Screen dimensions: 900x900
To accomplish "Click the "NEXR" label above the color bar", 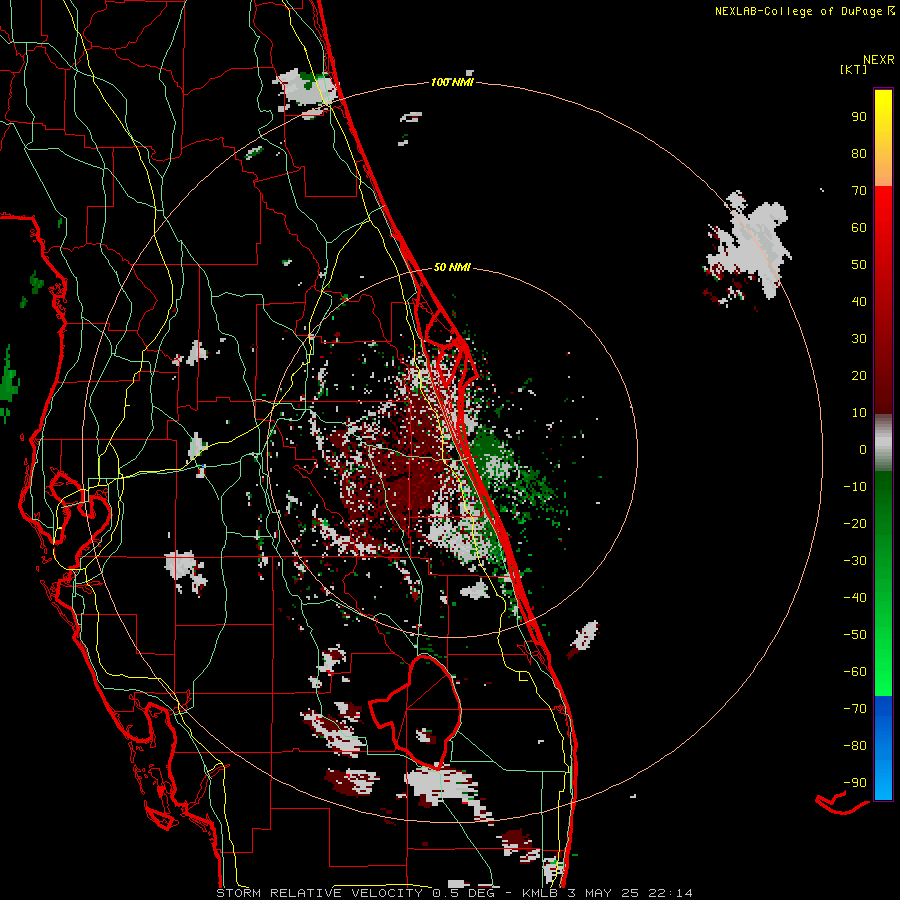I will 879,59.
